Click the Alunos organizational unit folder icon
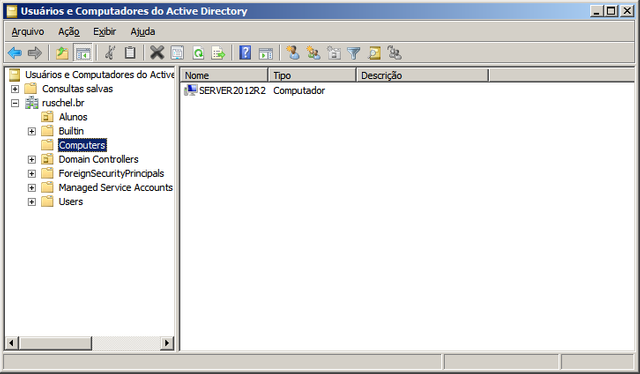The image size is (640, 374). click(x=47, y=117)
